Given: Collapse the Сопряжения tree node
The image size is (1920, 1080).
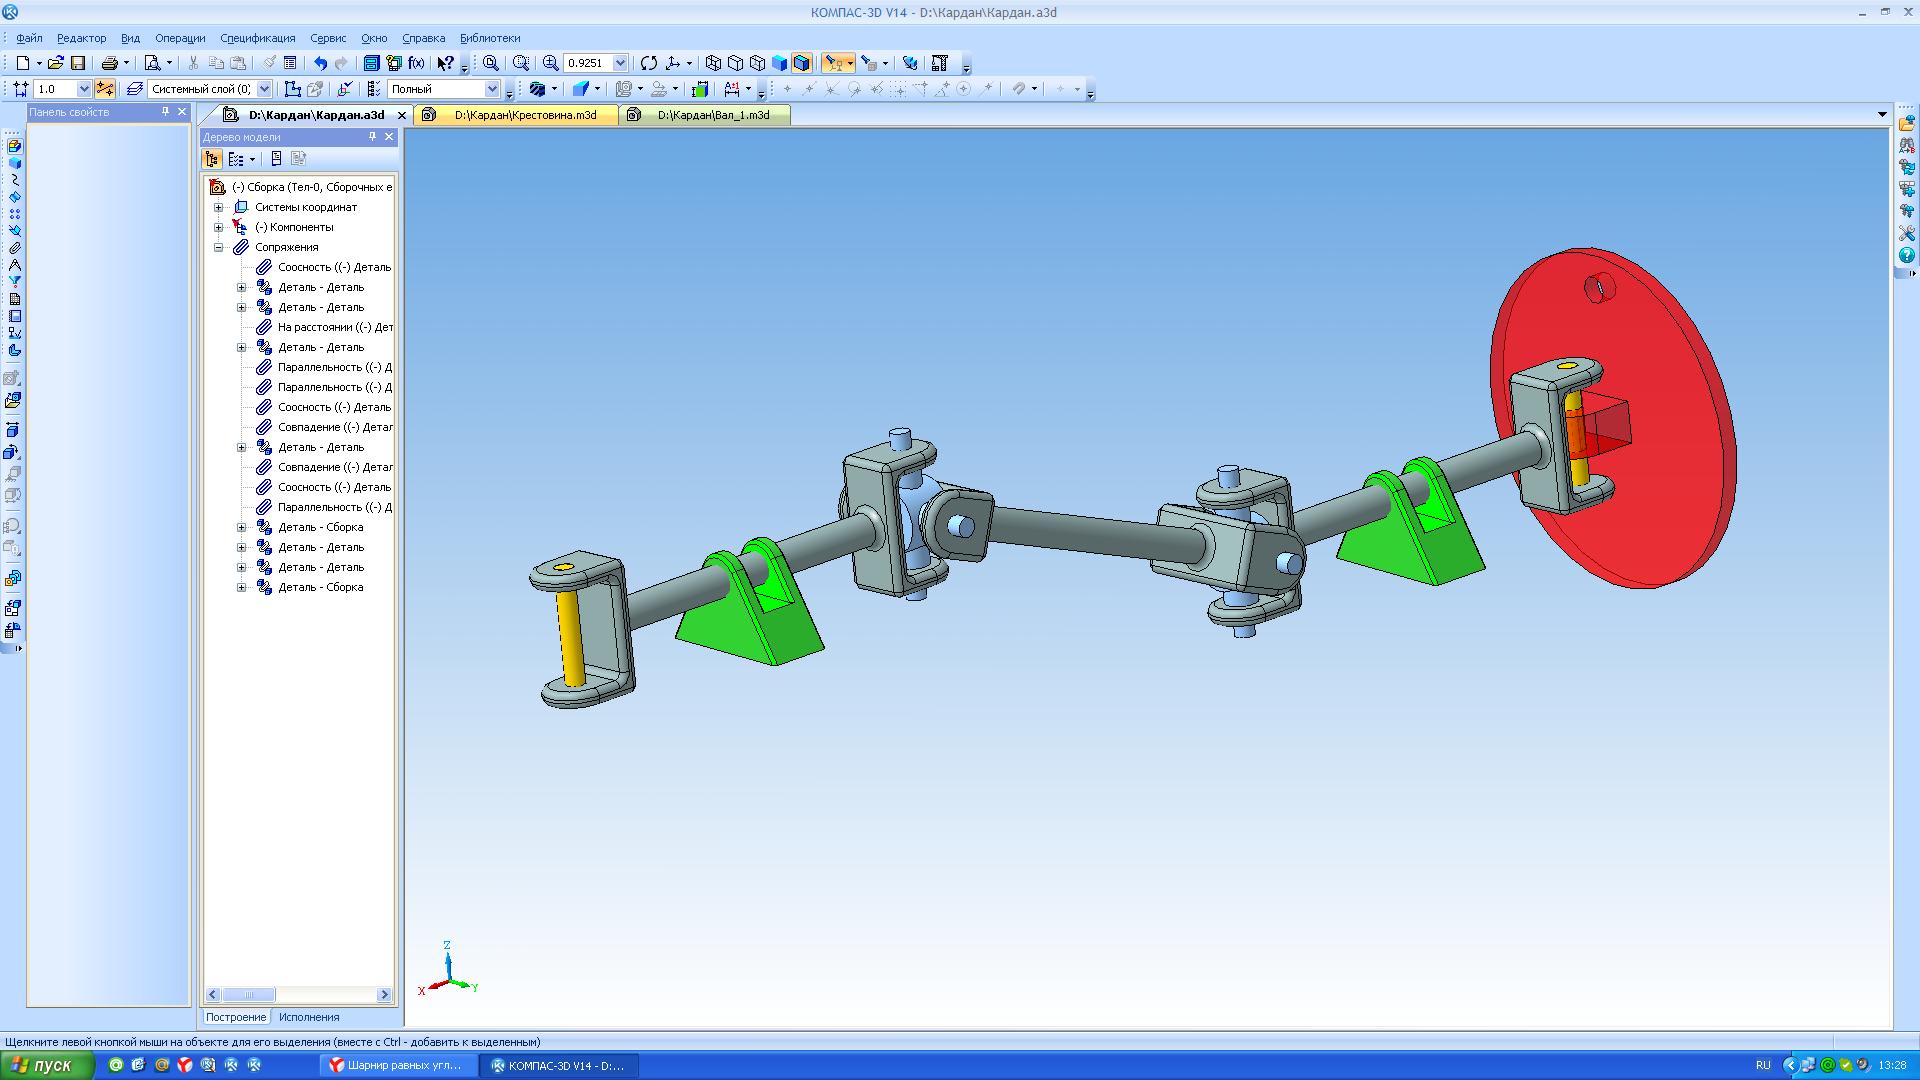Looking at the screenshot, I should tap(219, 247).
